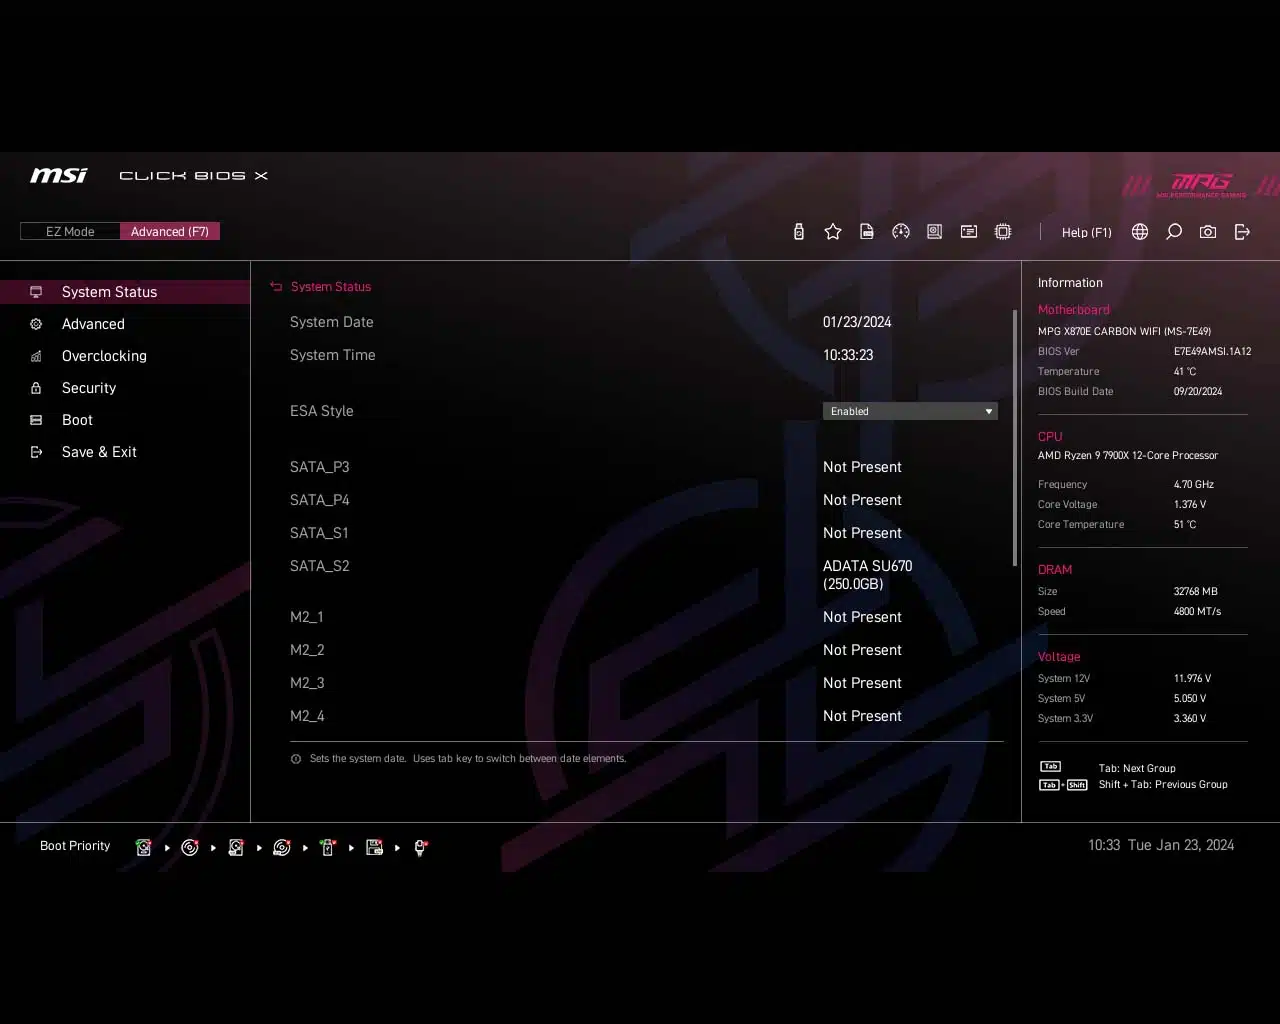The width and height of the screenshot is (1280, 1024).
Task: Select the network boot priority icon
Action: click(x=420, y=847)
